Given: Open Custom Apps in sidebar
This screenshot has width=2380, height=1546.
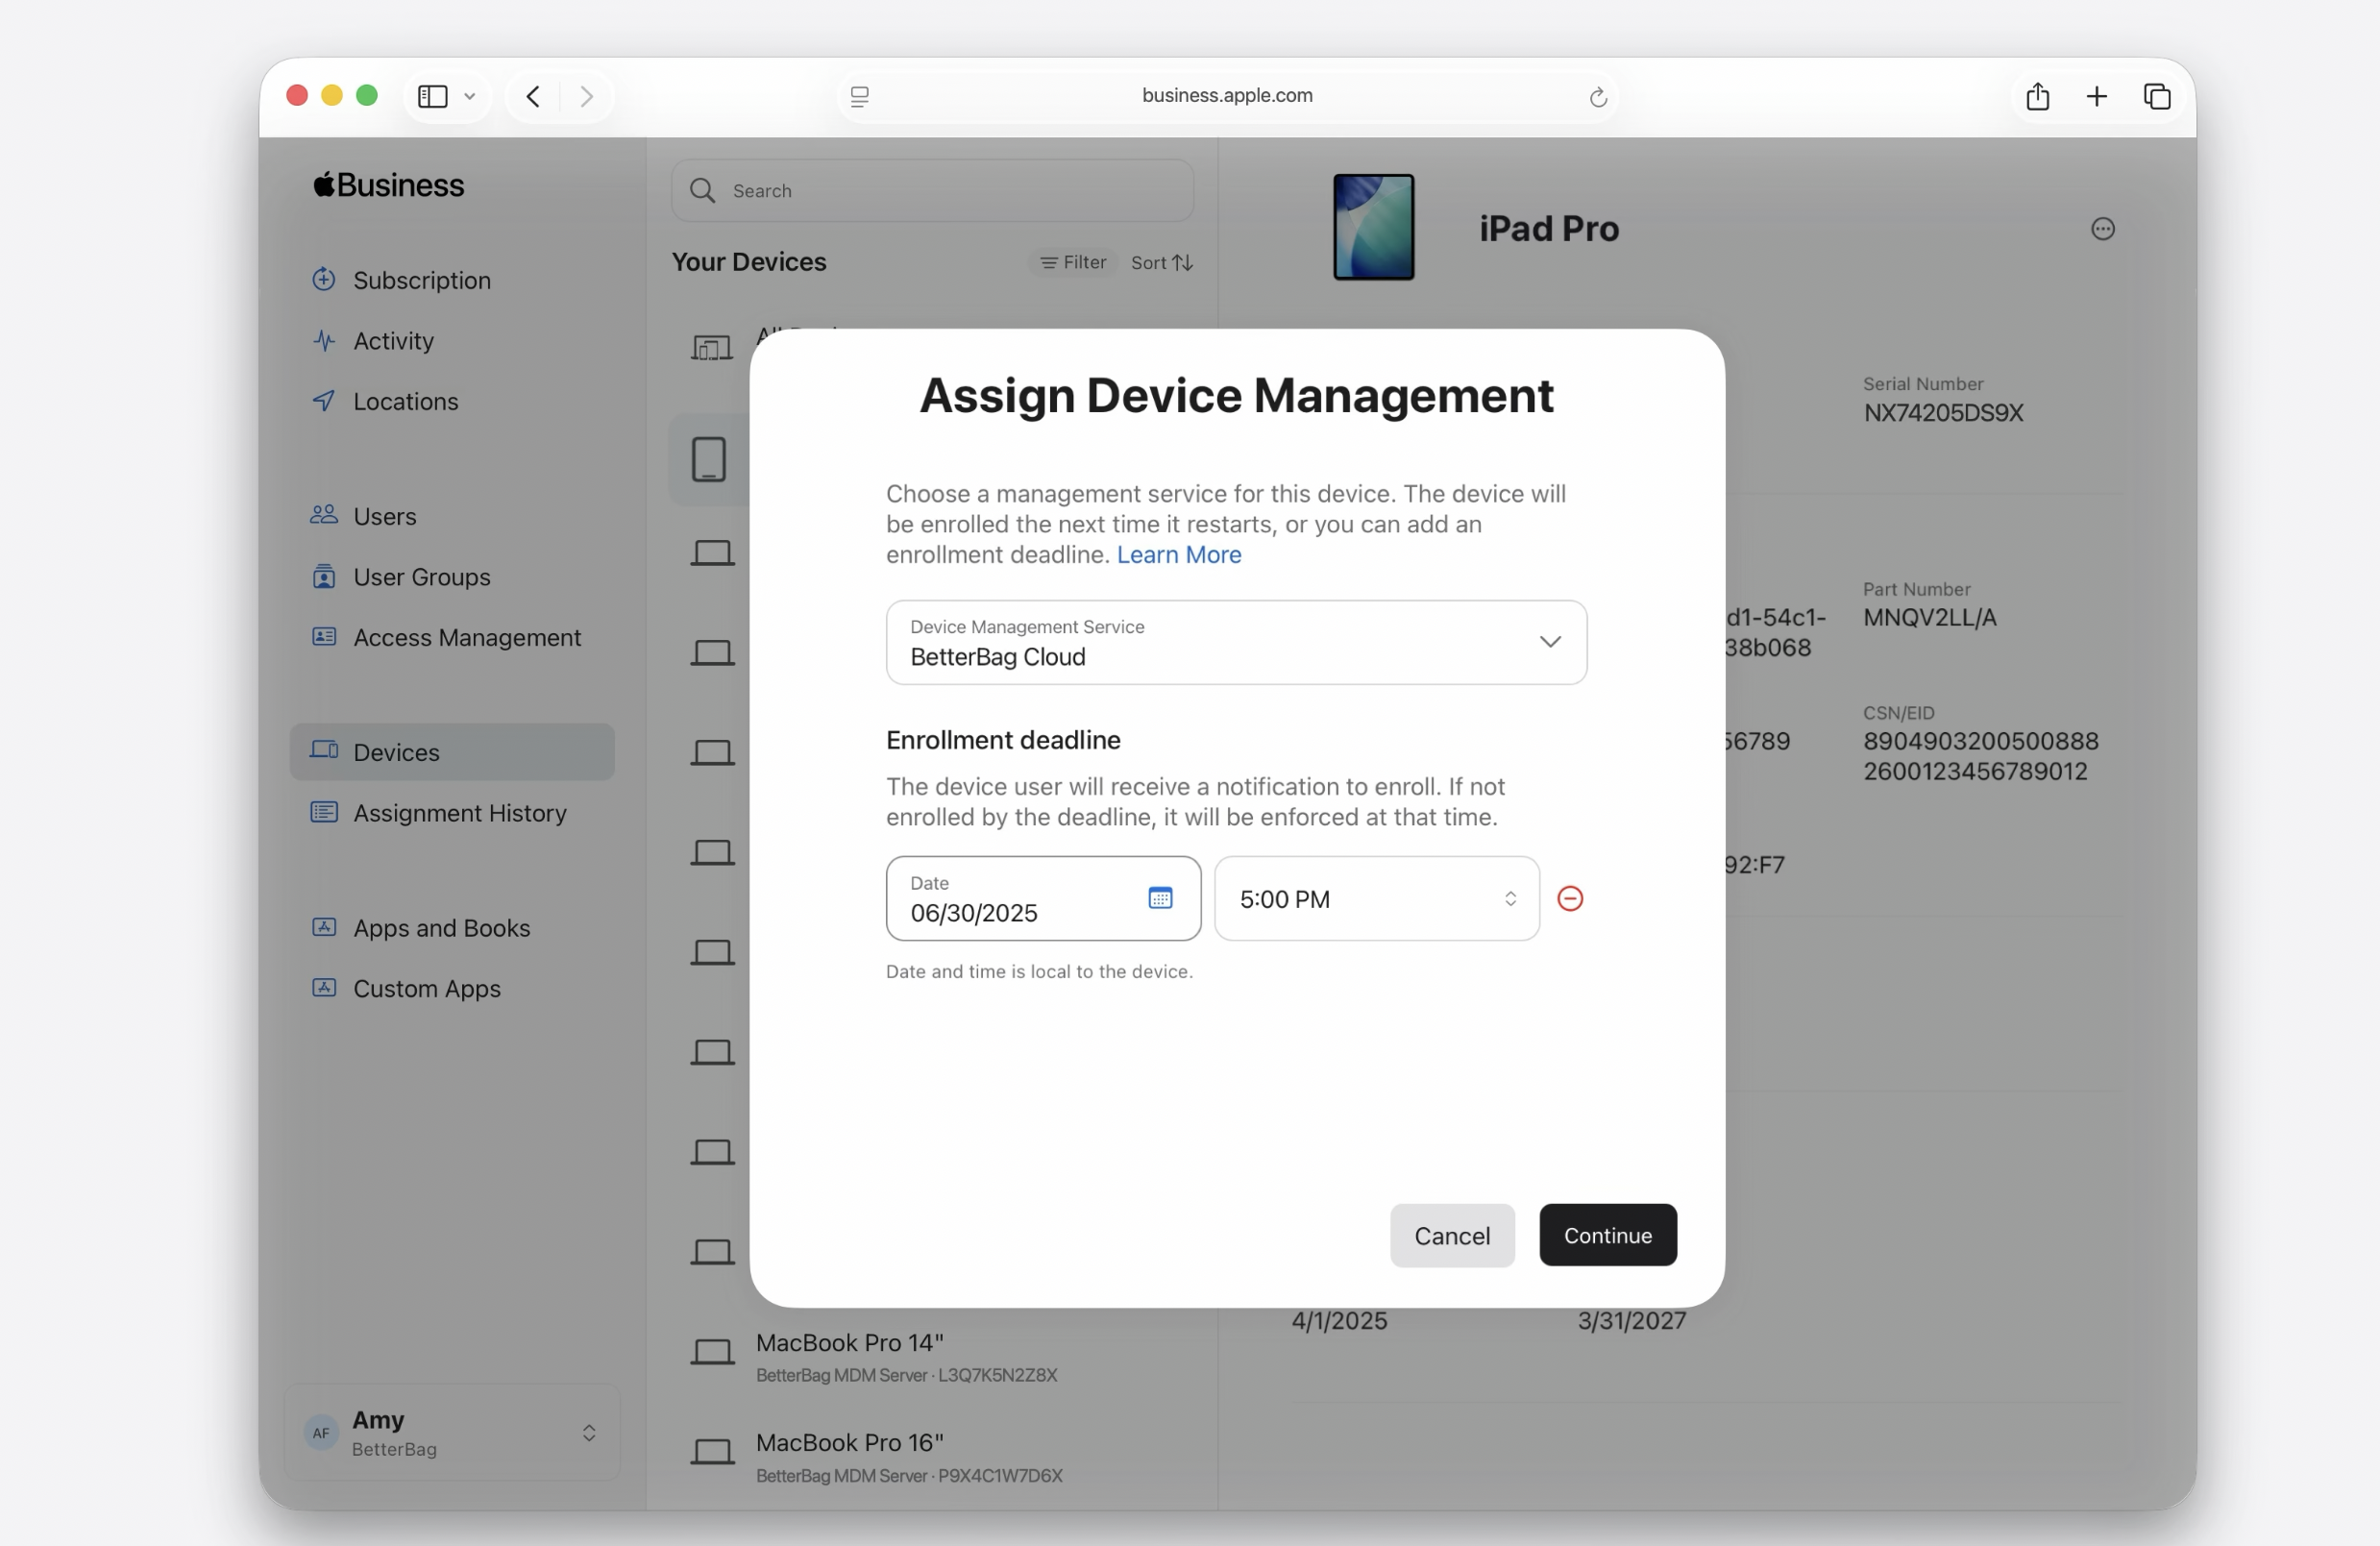Looking at the screenshot, I should tap(426, 988).
